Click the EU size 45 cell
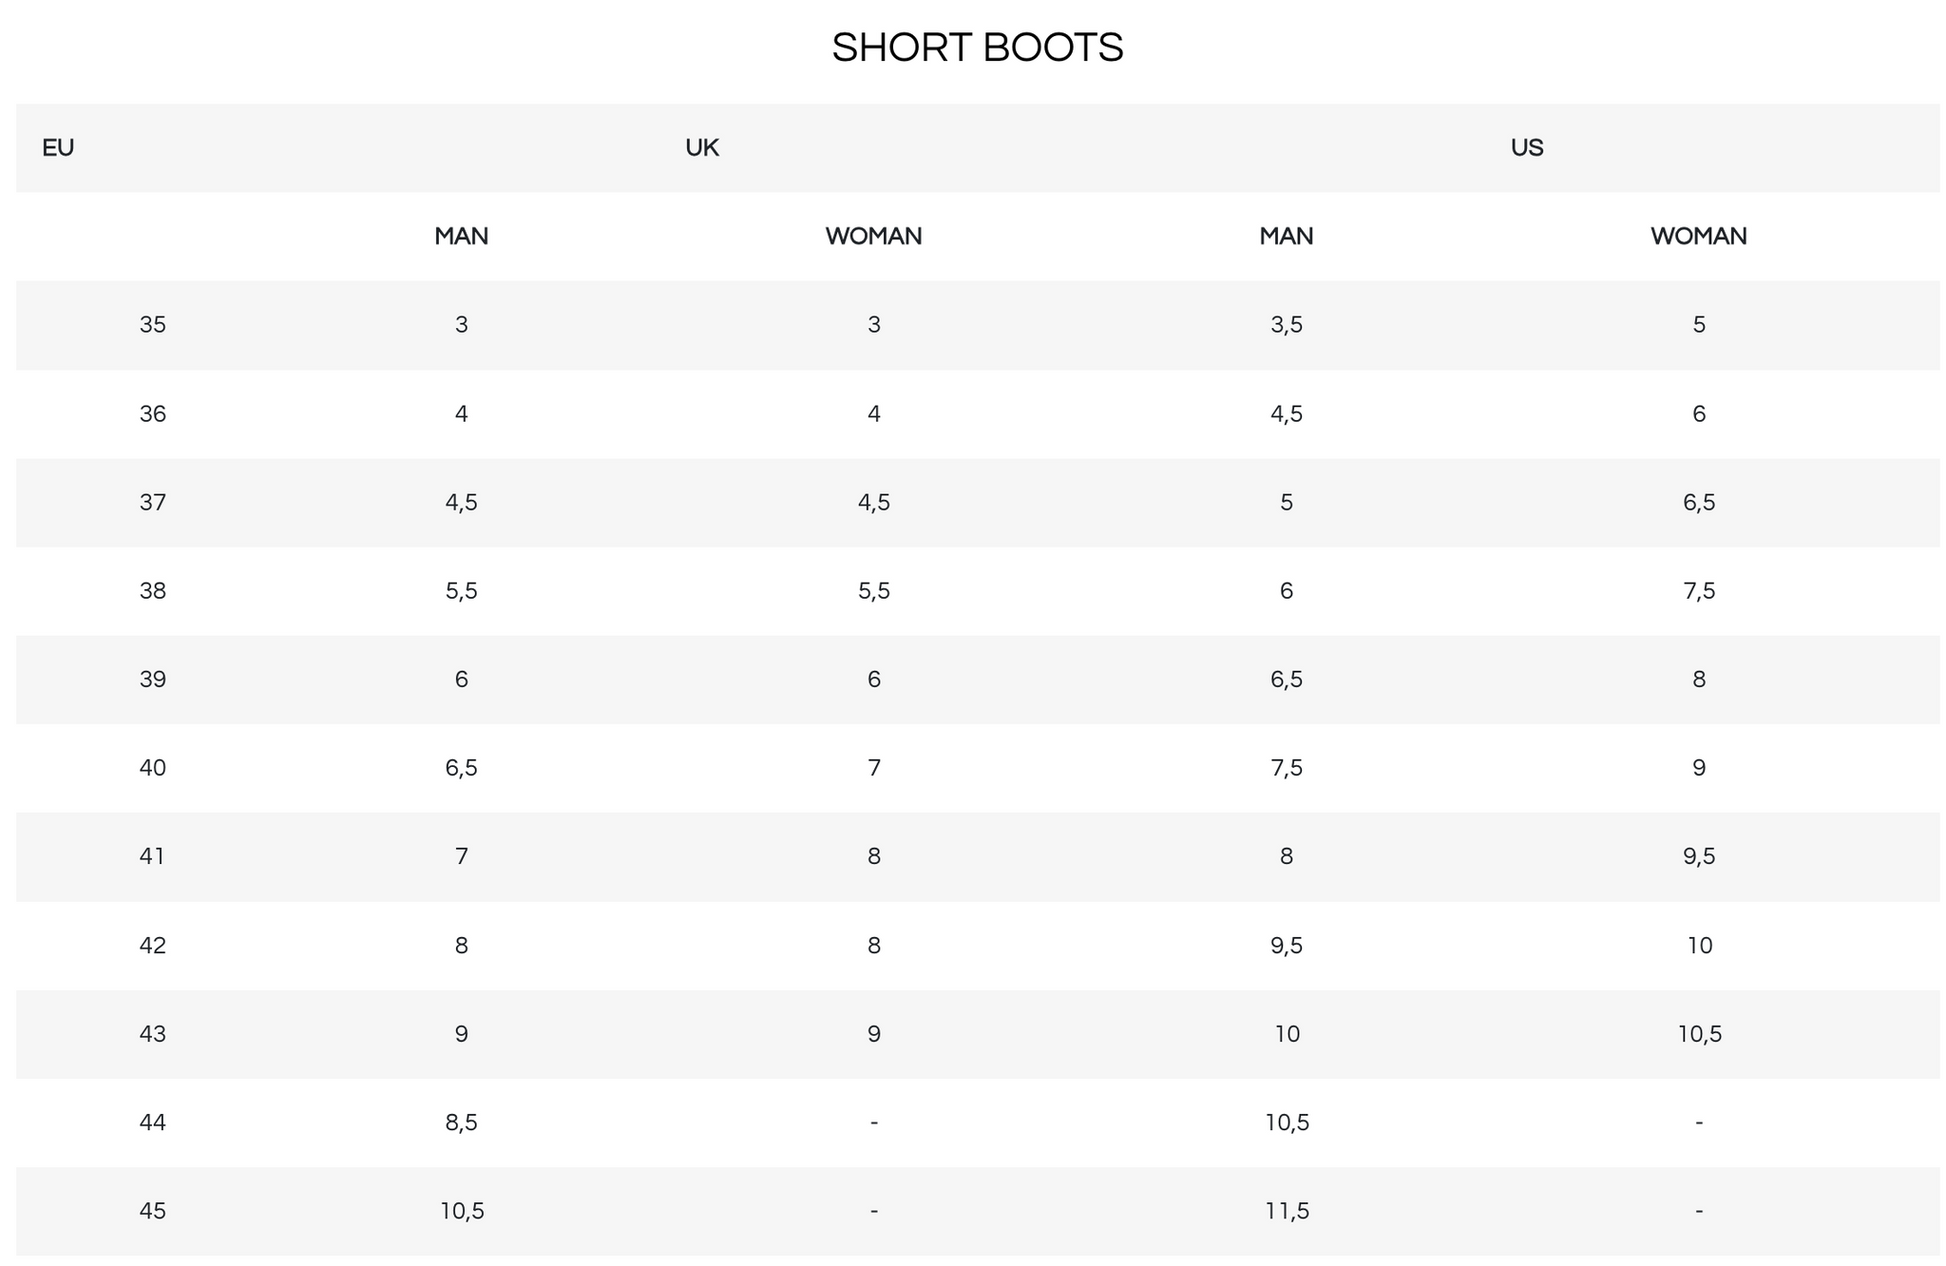This screenshot has height=1266, width=1946. [153, 1211]
